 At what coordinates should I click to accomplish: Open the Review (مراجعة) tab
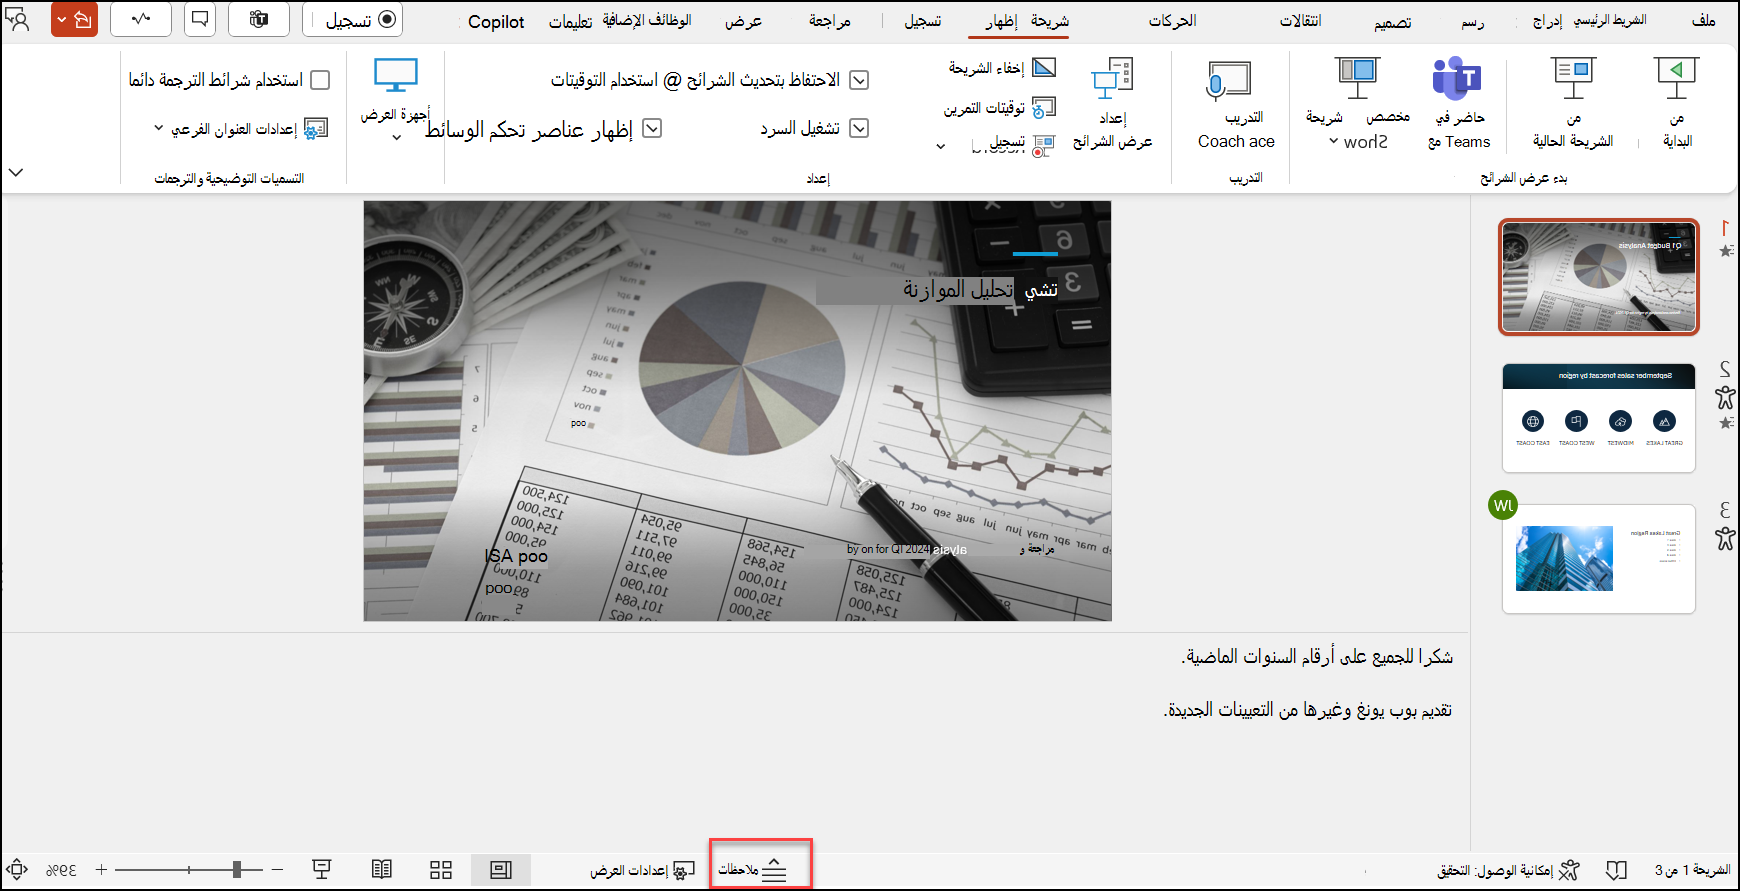(x=830, y=21)
